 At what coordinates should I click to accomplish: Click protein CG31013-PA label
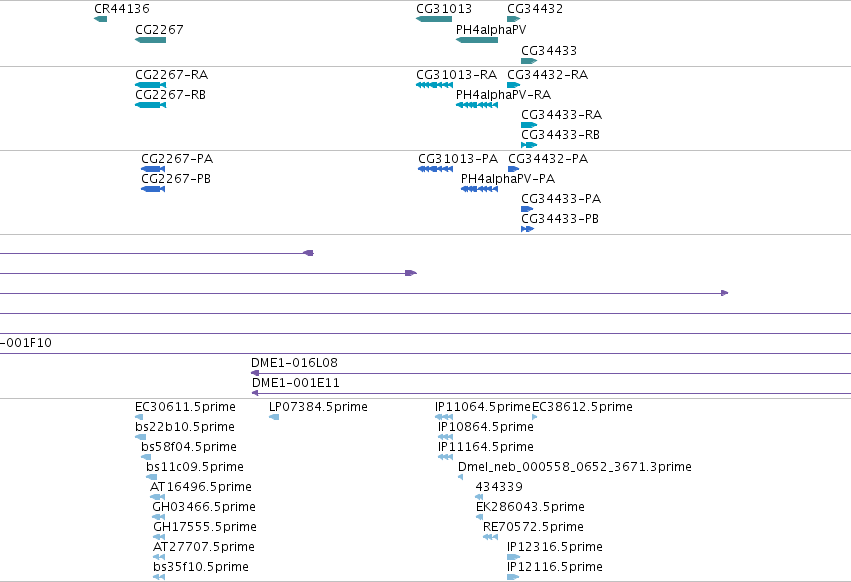(x=458, y=159)
